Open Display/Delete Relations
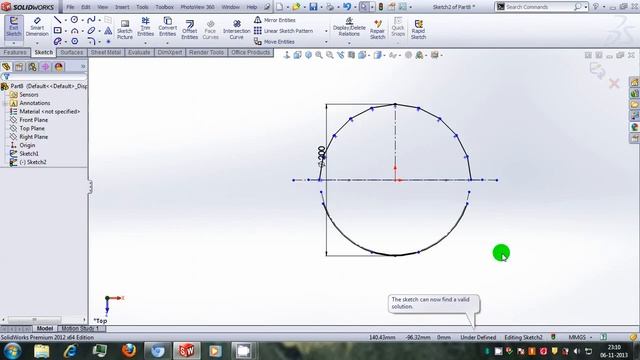 (x=349, y=27)
